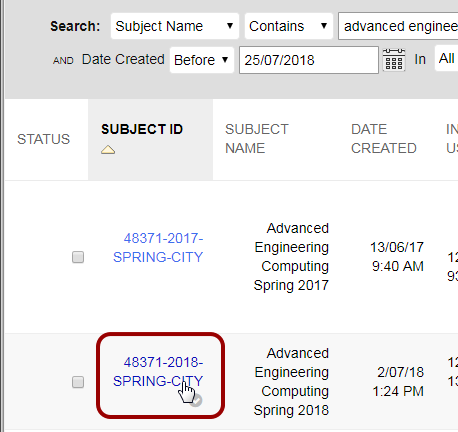Viewport: 458px width, 432px height.
Task: Tick the checkbox for 48371-2017-SPRING-CITY
Action: pyautogui.click(x=78, y=257)
